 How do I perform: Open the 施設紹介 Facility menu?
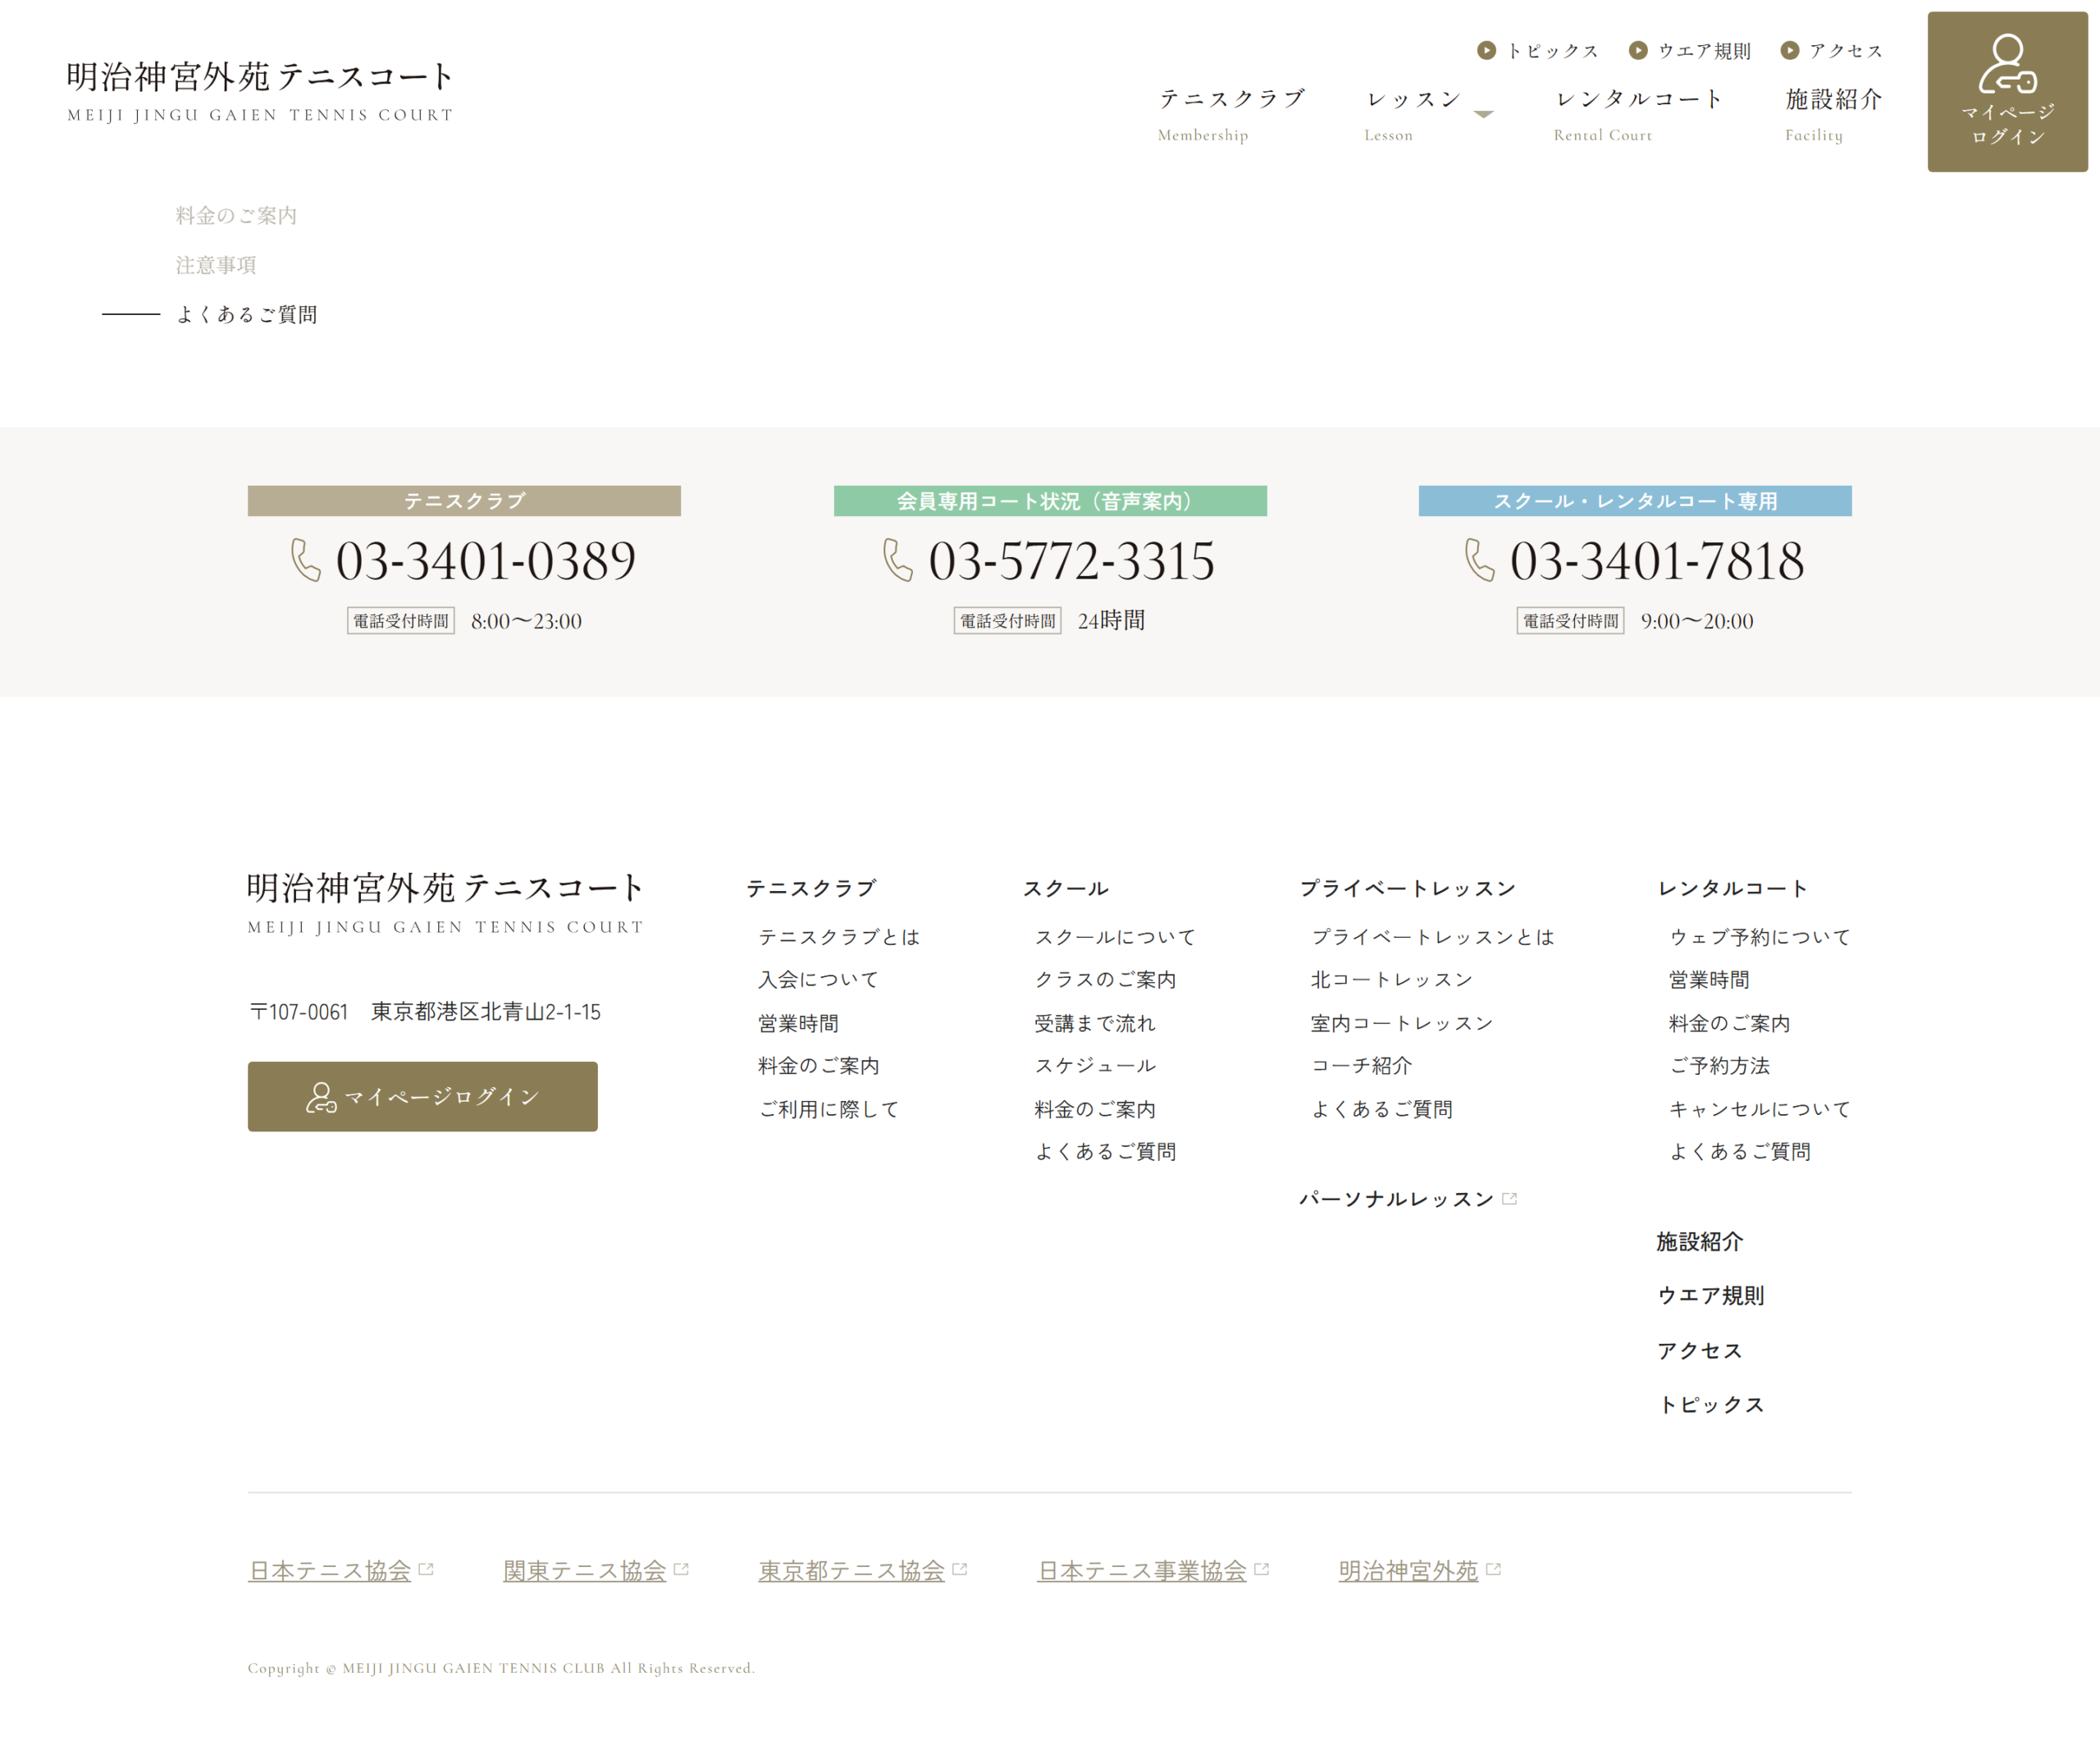coord(1833,114)
